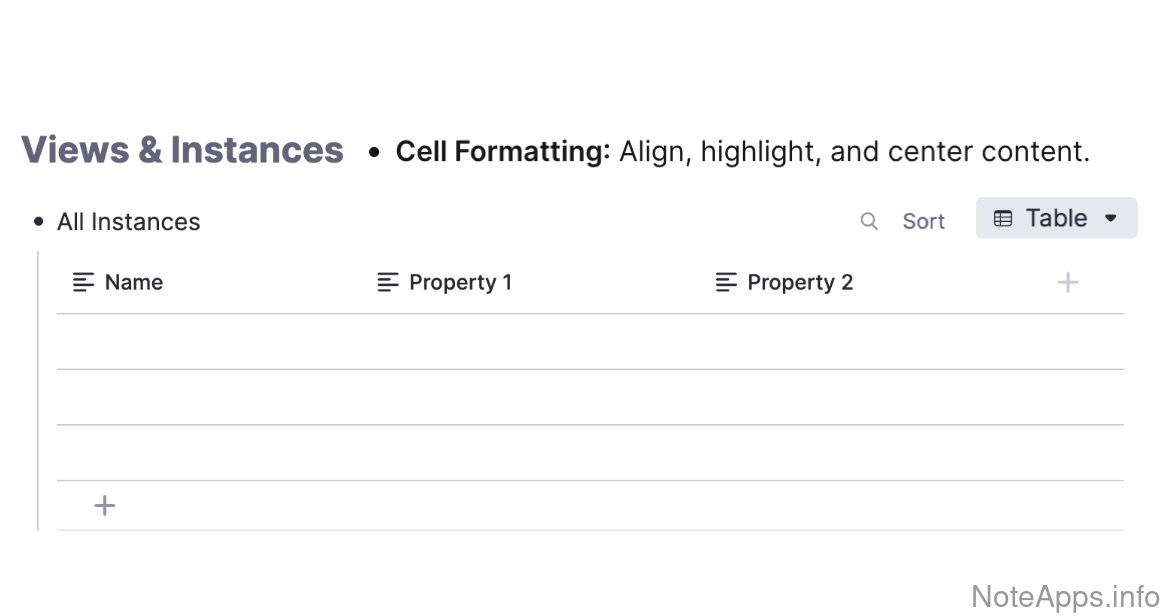Click the bullet beside All Instances
Image resolution: width=1162 pixels, height=616 pixels.
click(x=38, y=222)
